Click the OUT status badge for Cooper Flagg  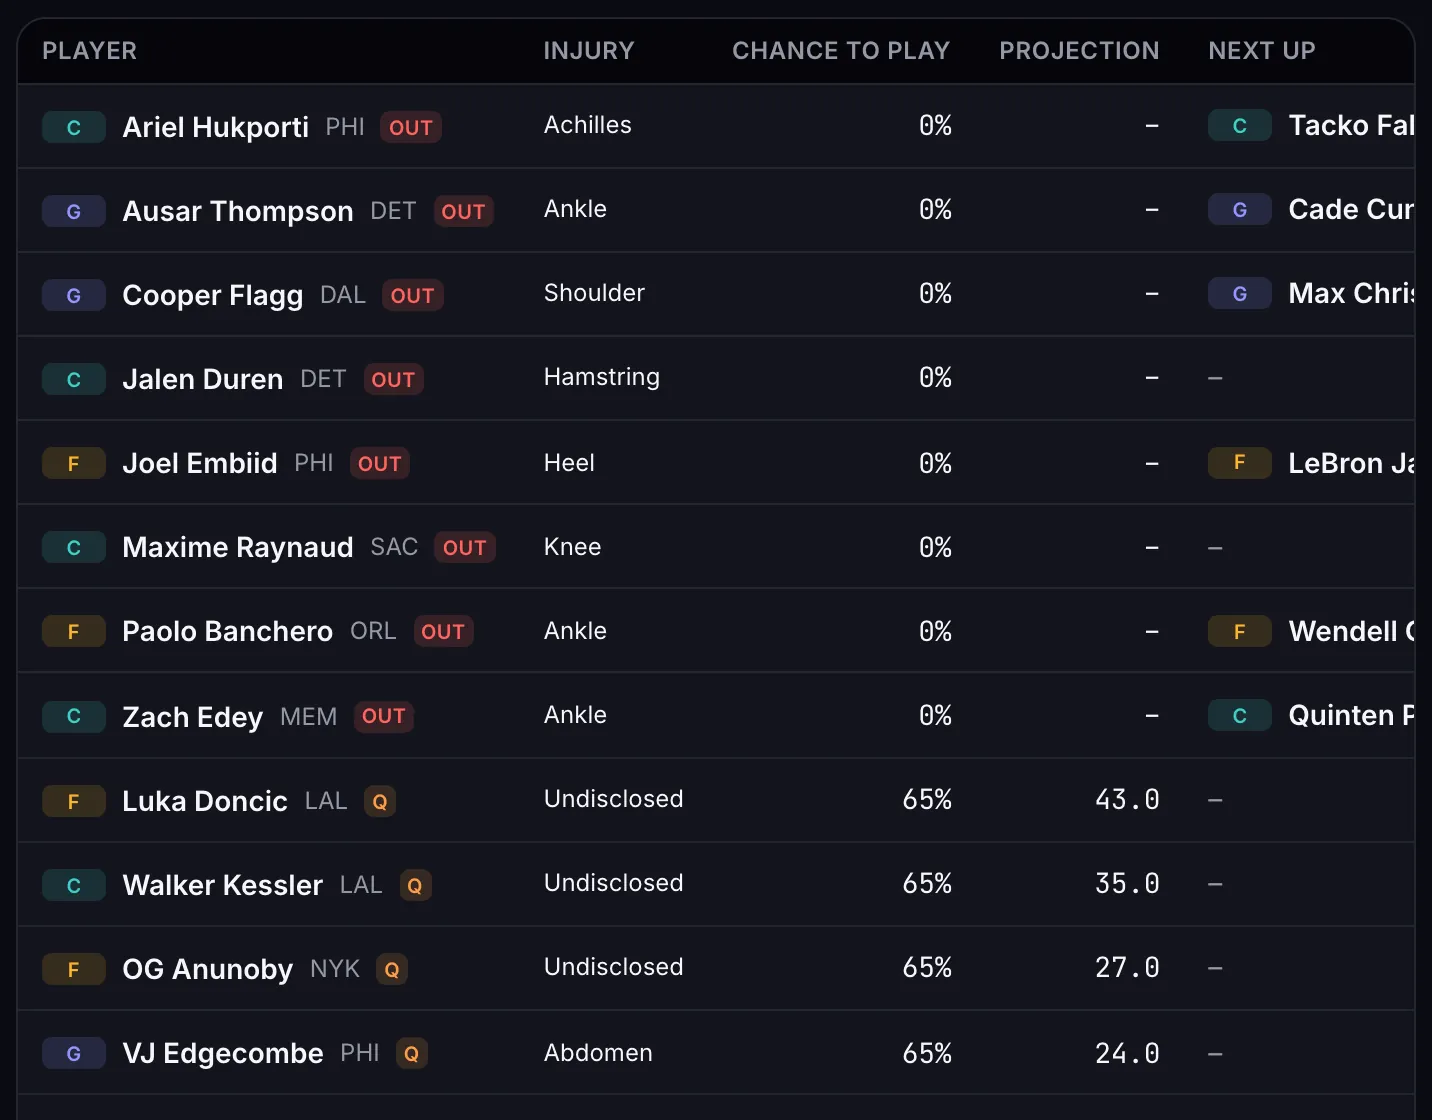[x=412, y=296]
